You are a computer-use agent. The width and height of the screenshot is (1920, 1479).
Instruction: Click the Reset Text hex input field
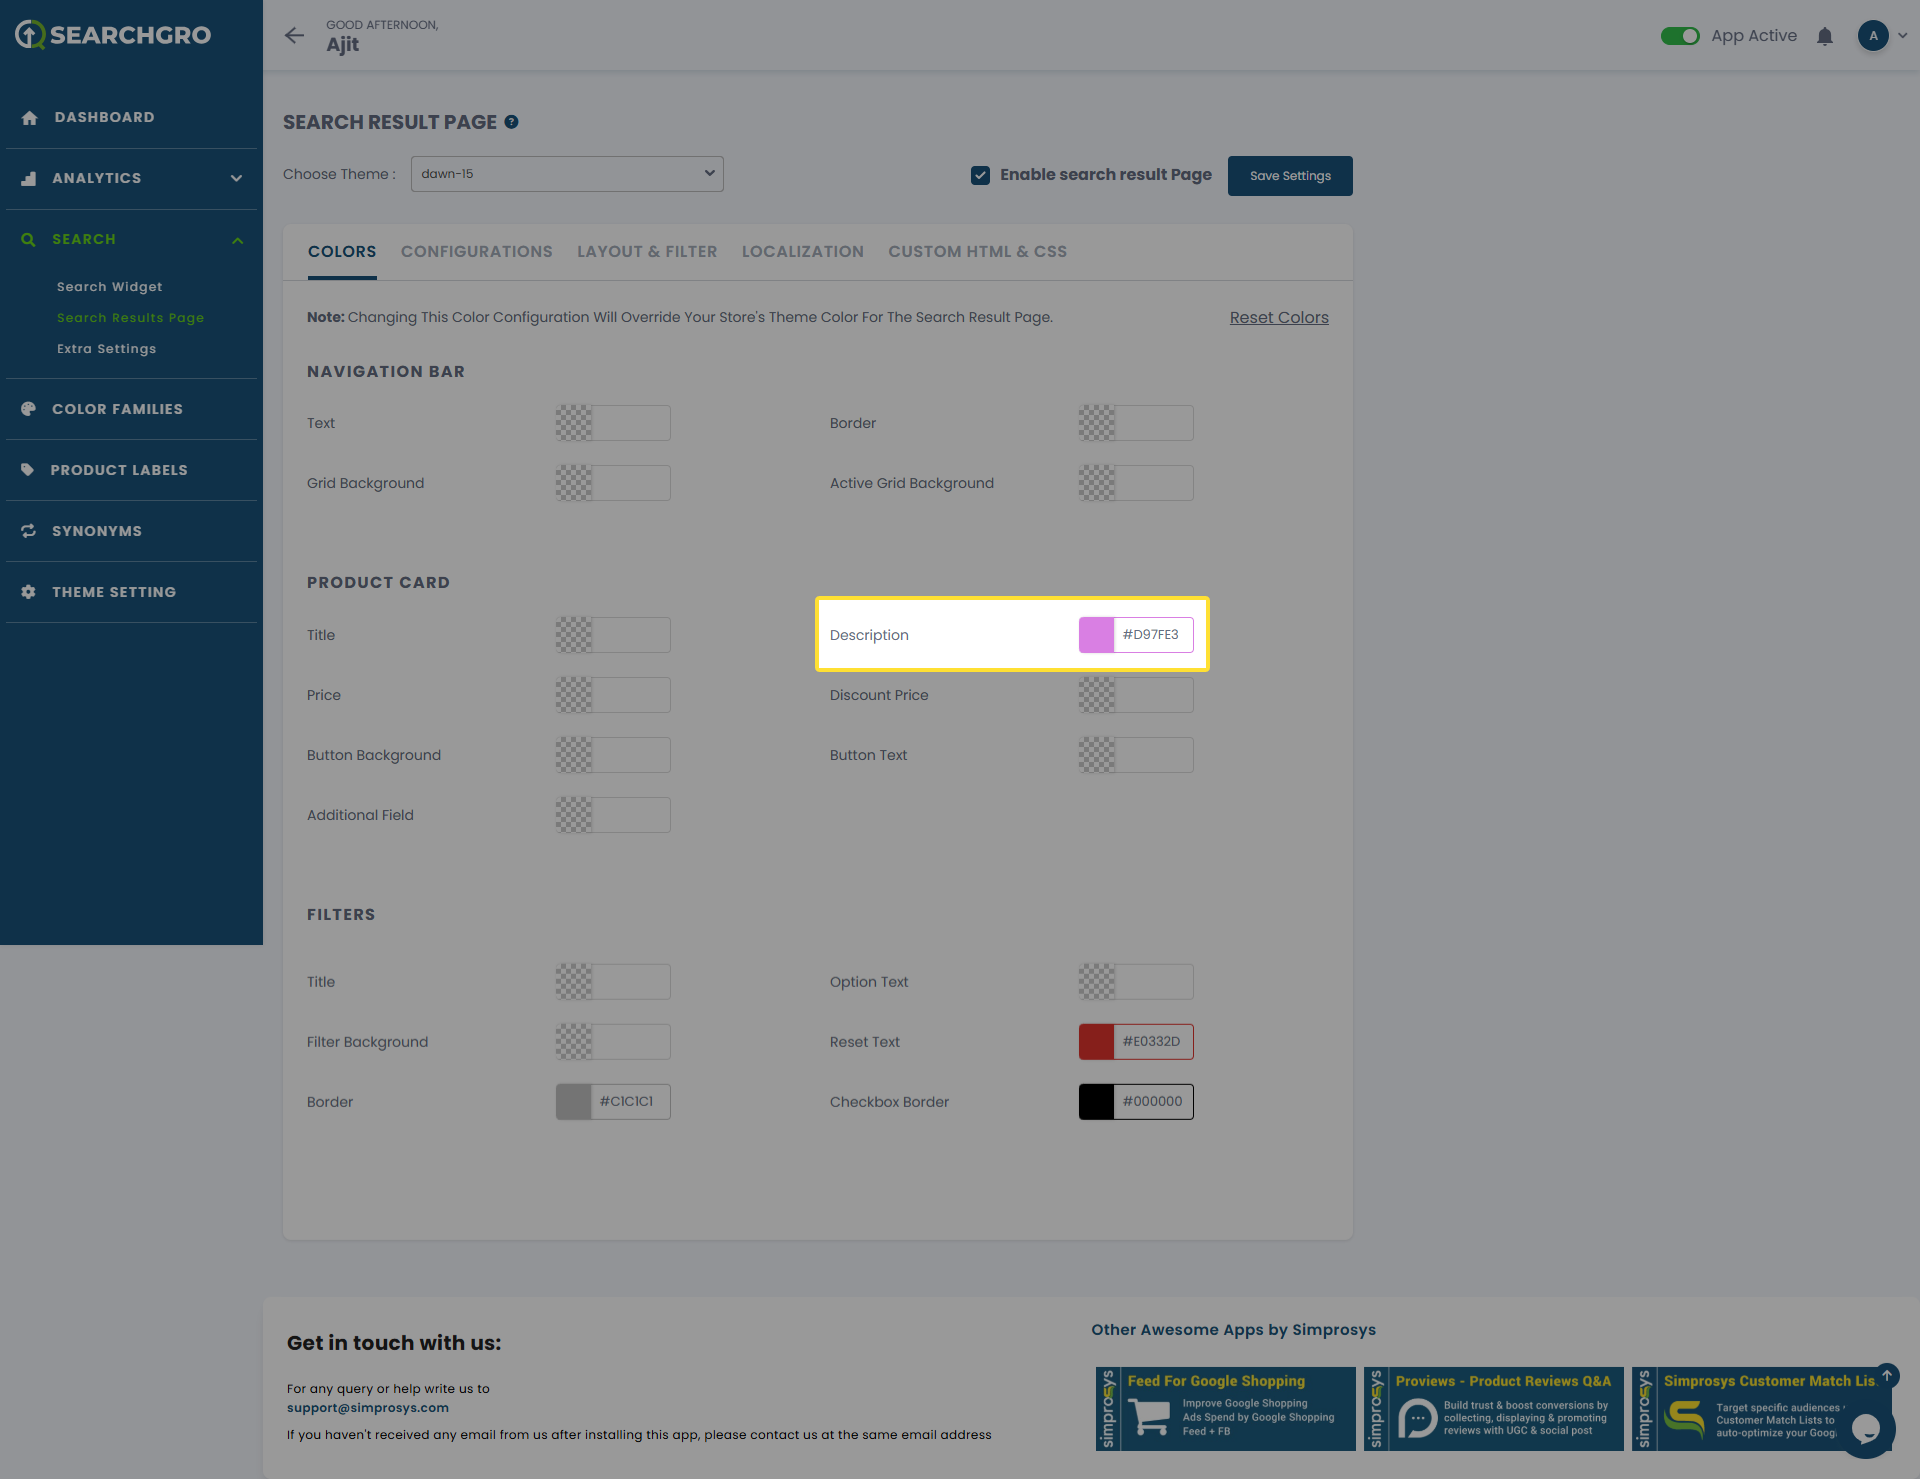coord(1153,1042)
